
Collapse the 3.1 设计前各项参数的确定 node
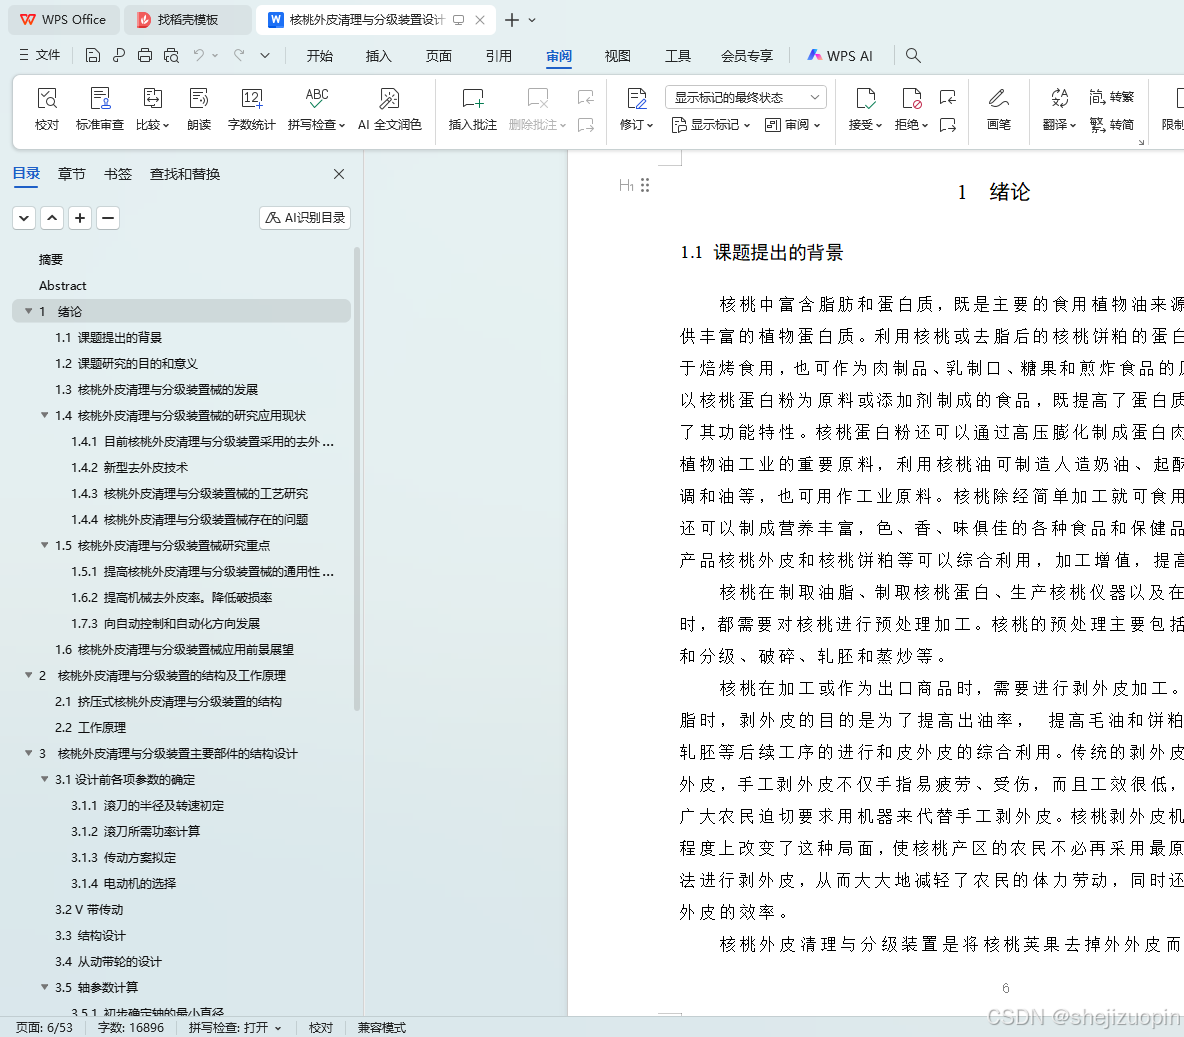[x=45, y=779]
